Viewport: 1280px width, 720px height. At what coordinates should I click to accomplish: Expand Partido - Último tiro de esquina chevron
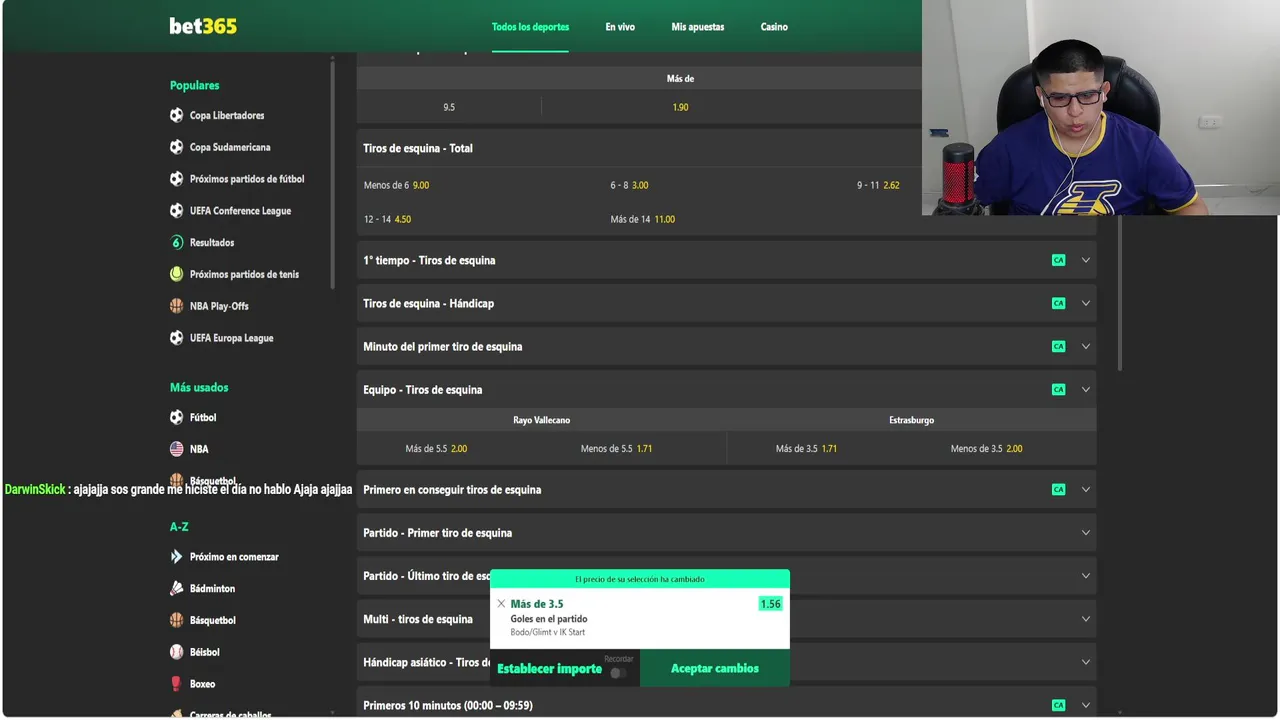point(1085,576)
